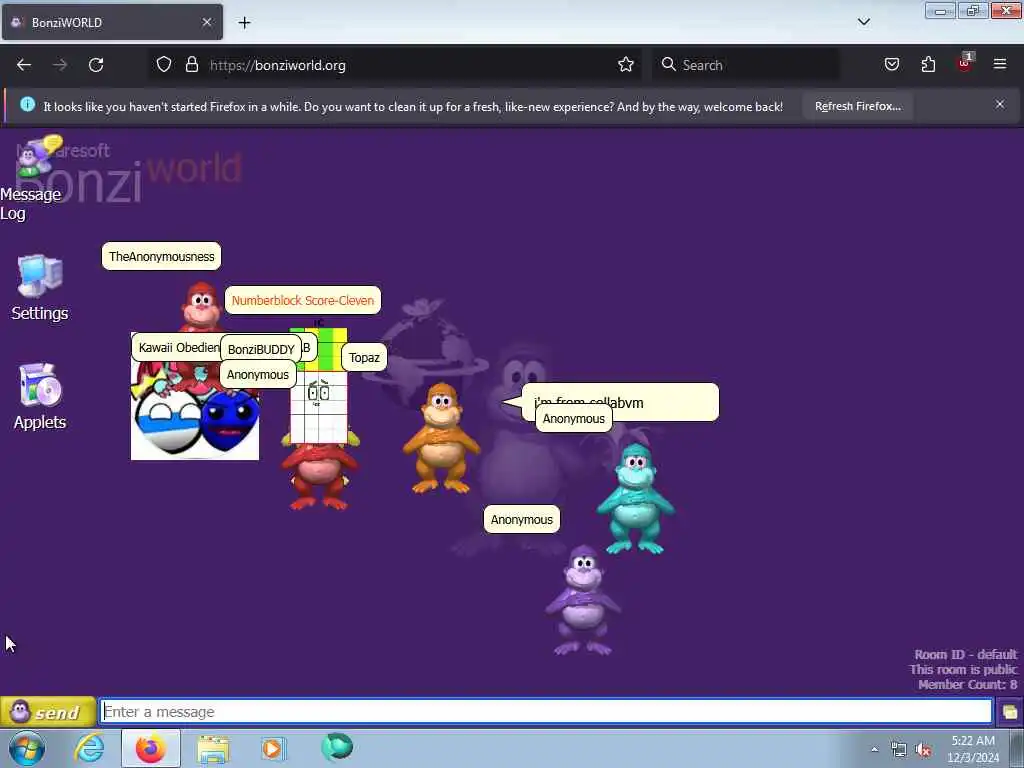
Task: Reload the page with refresh icon
Action: tap(96, 65)
